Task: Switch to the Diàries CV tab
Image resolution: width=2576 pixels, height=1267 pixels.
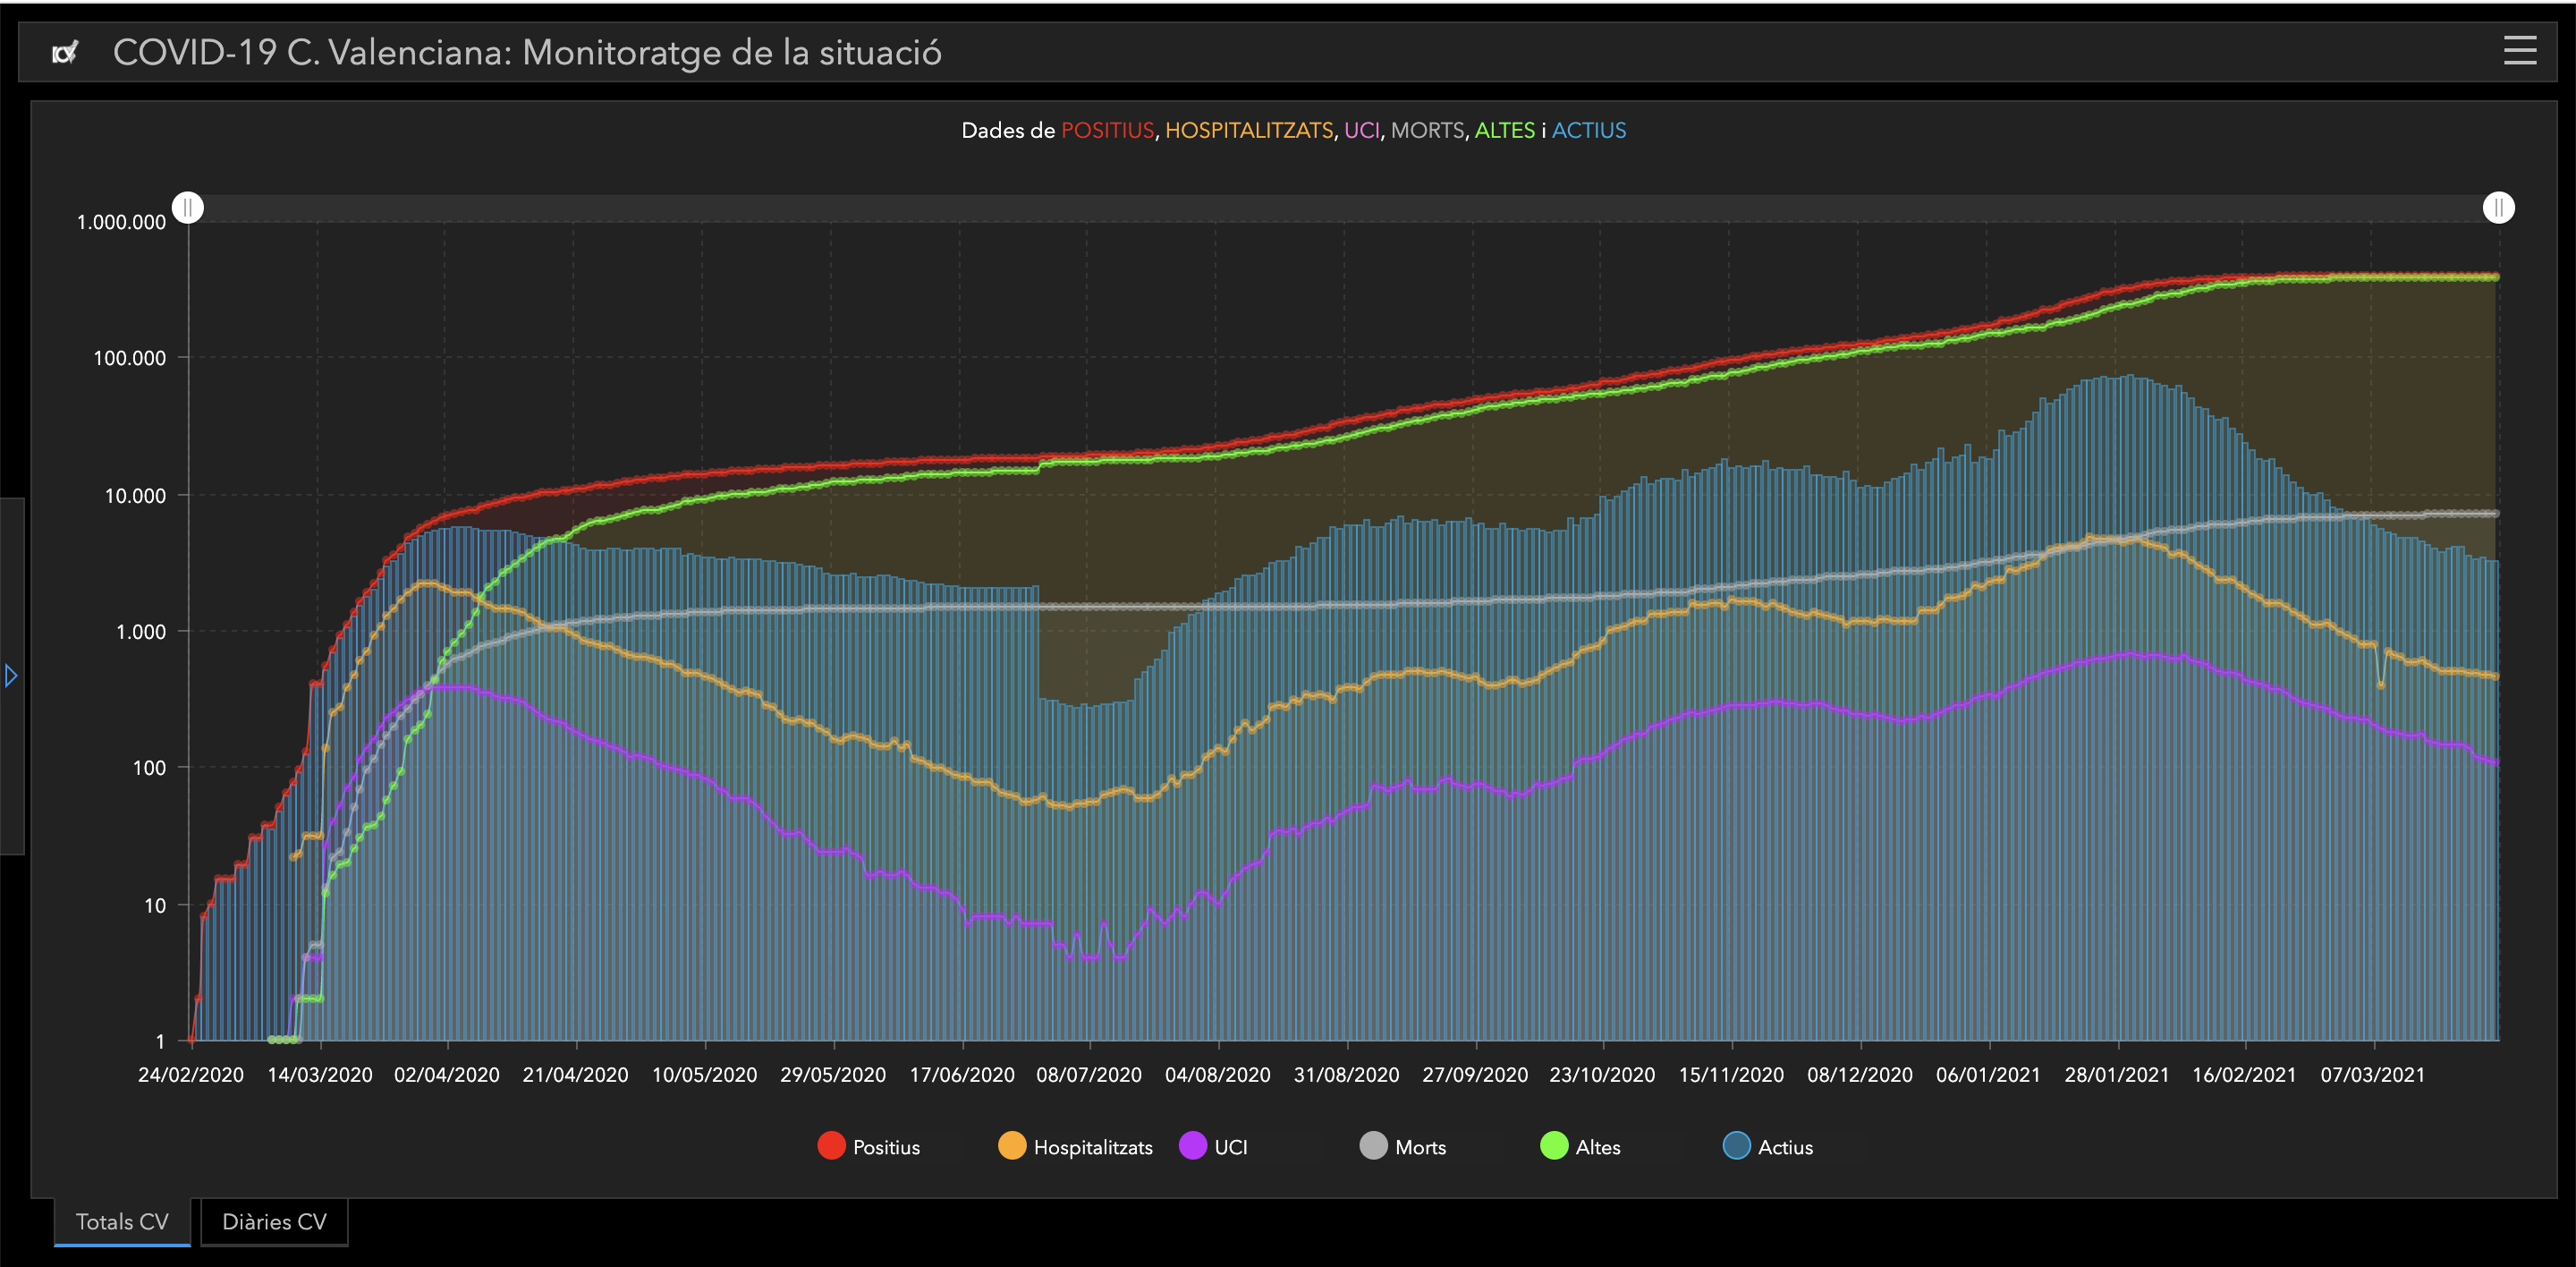Action: point(274,1222)
